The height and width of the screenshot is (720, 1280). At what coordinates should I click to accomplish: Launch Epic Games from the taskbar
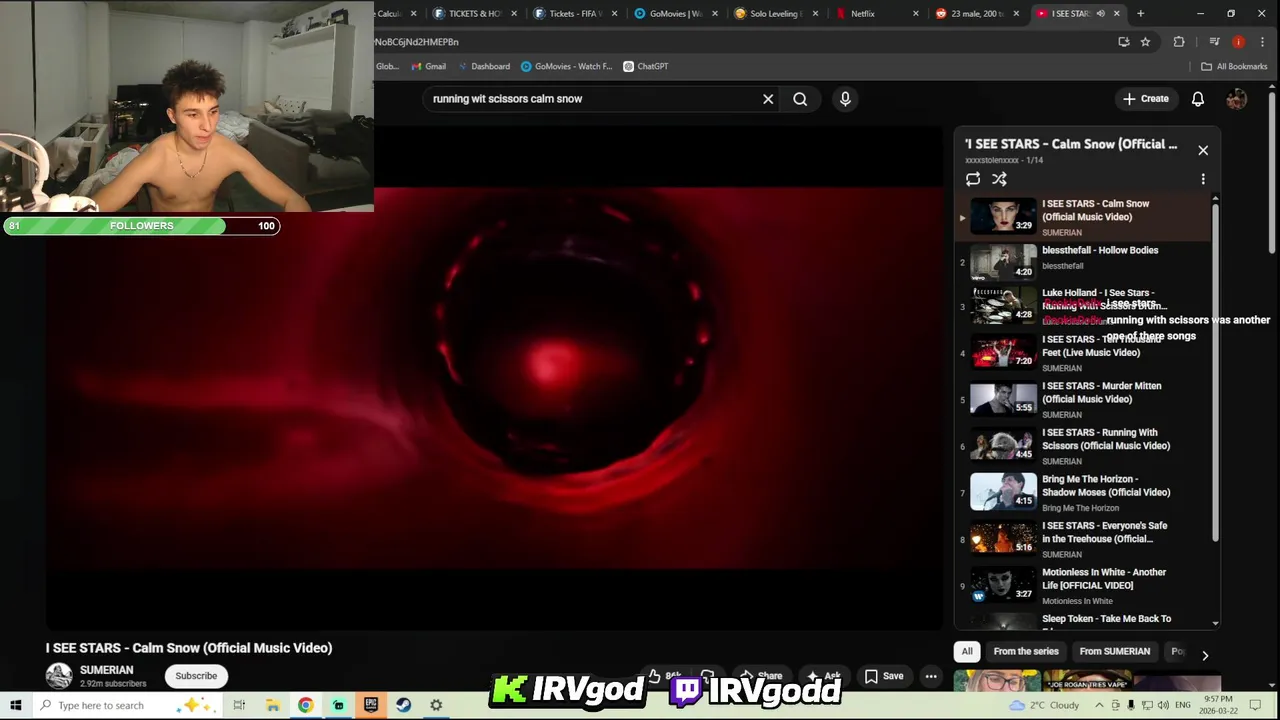(x=371, y=705)
